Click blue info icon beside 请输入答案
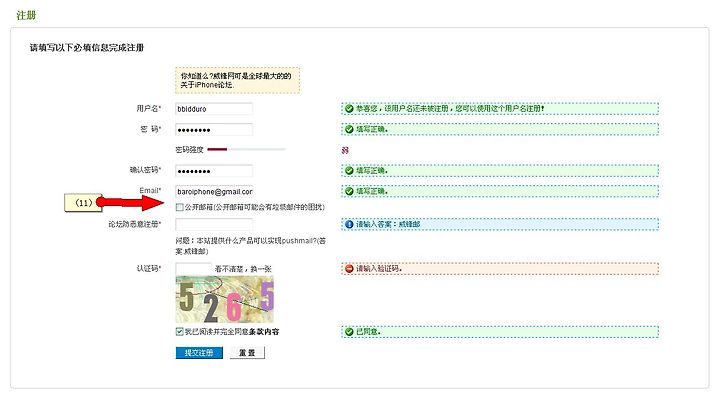Viewport: 720px width, 395px height. [x=349, y=225]
